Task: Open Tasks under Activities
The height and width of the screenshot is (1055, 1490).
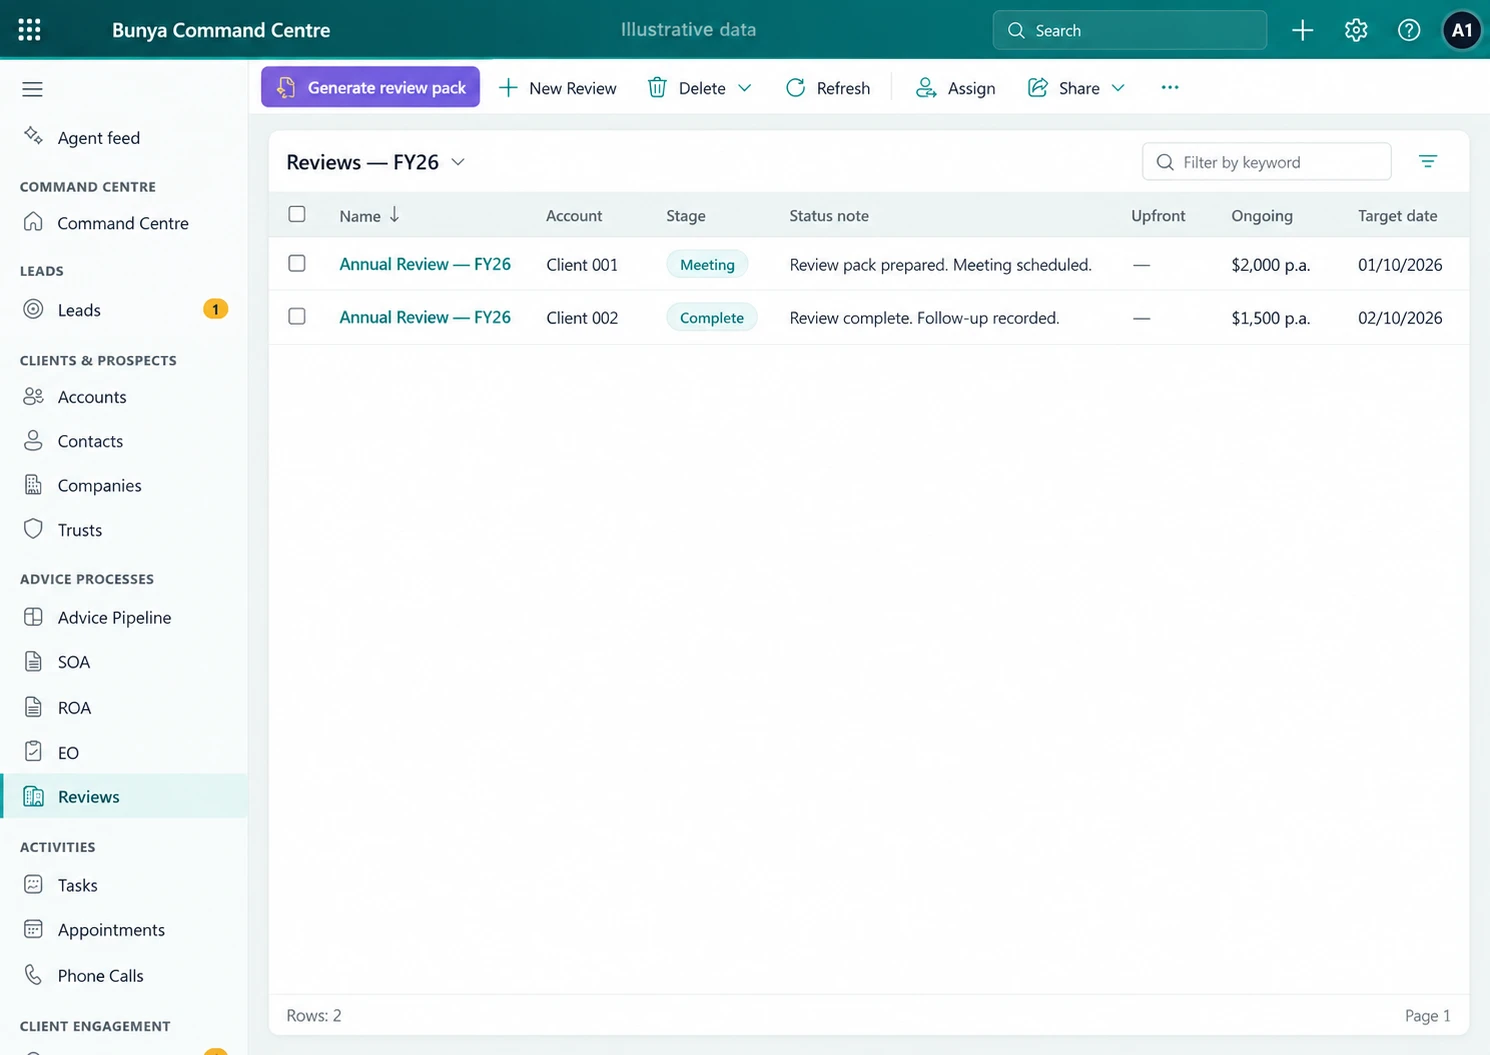Action: 124,885
